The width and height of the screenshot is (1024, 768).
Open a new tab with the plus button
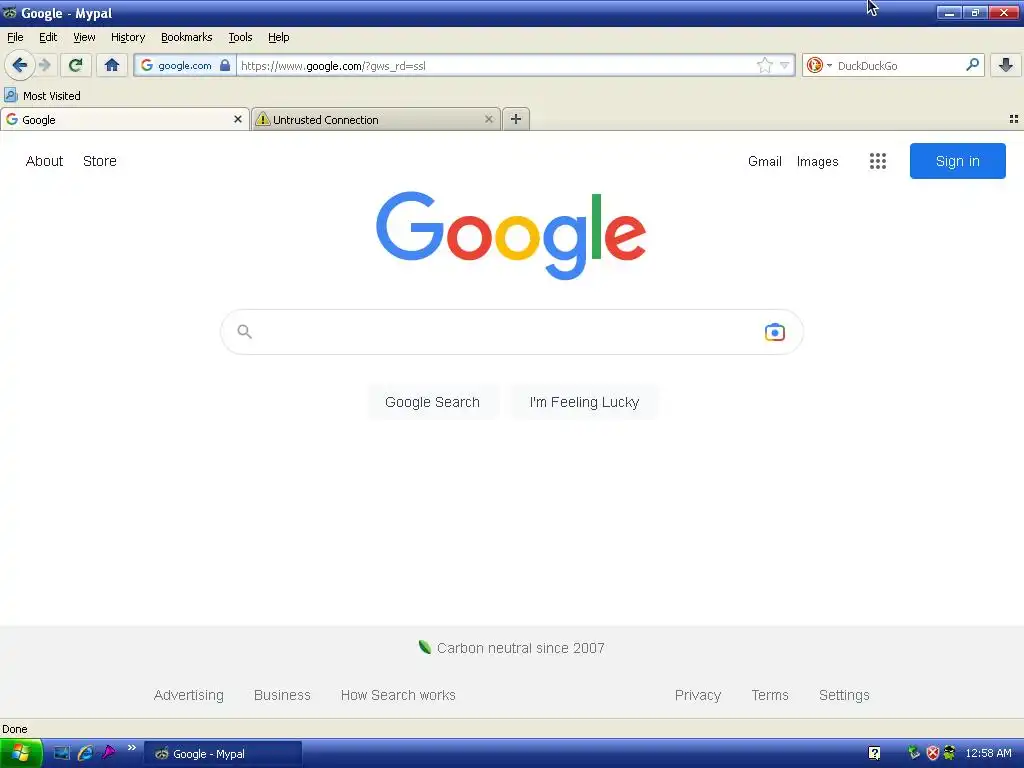click(x=516, y=119)
